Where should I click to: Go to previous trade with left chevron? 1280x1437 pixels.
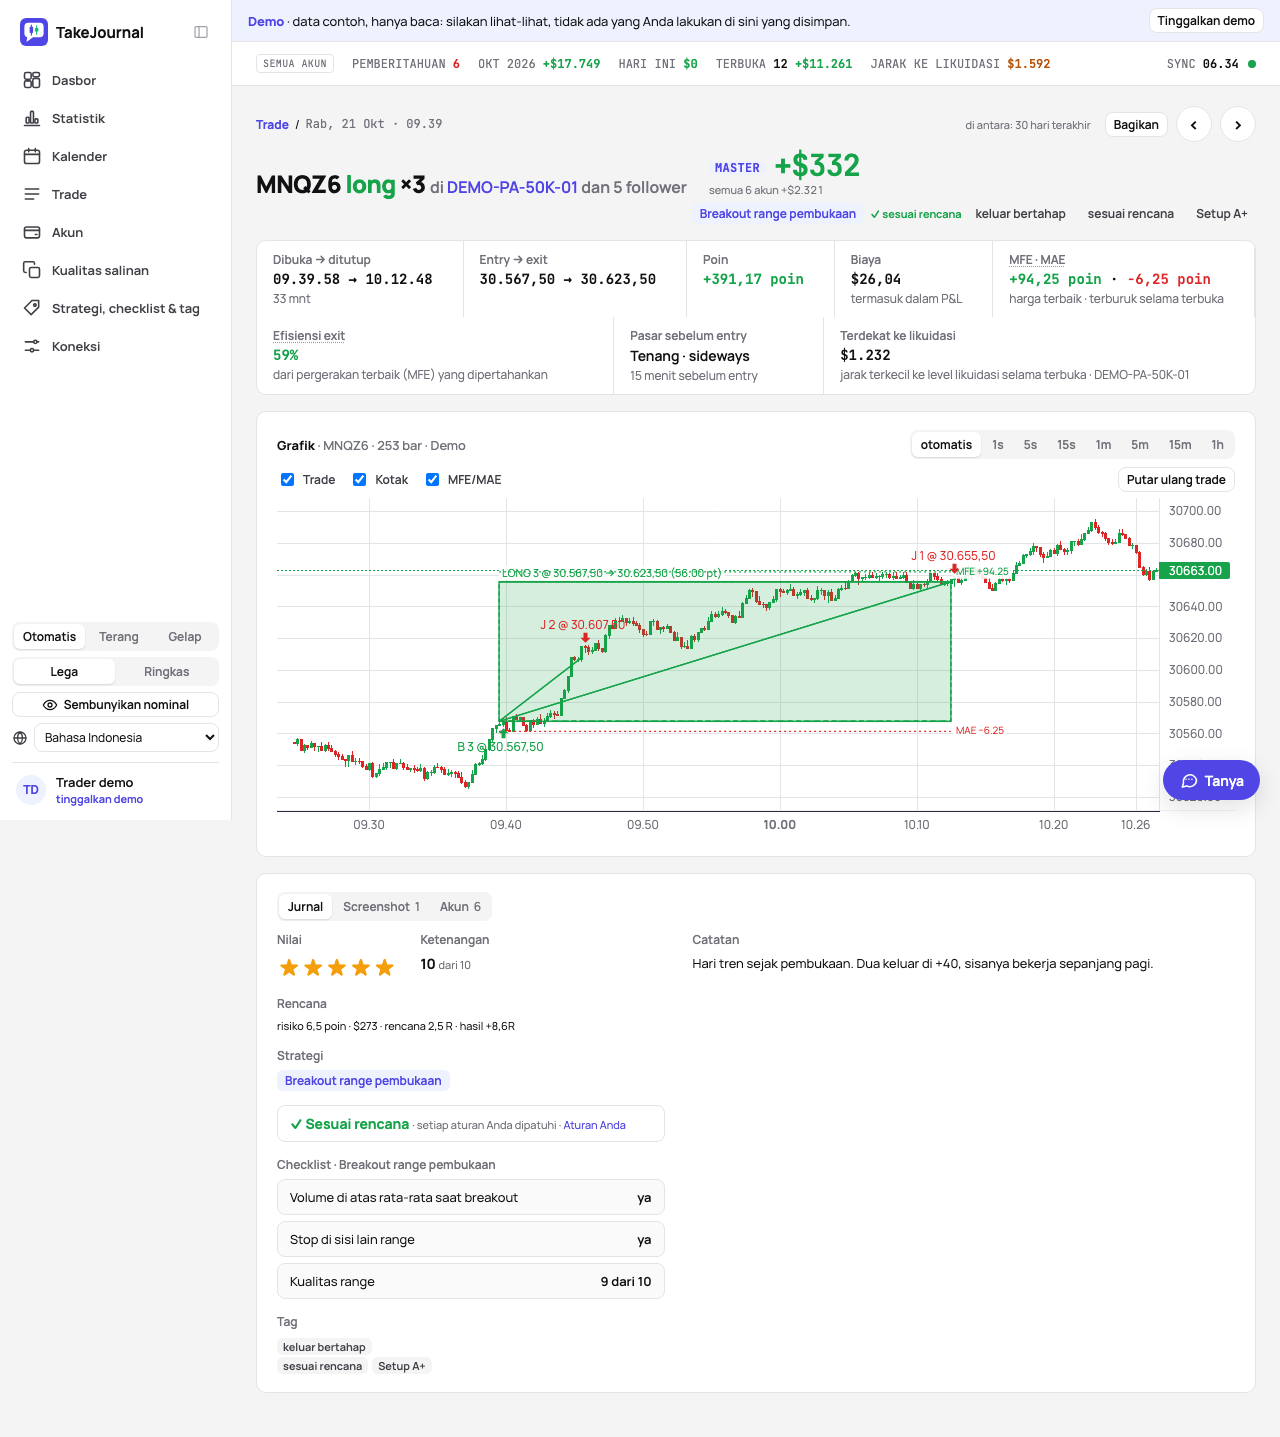(x=1194, y=125)
